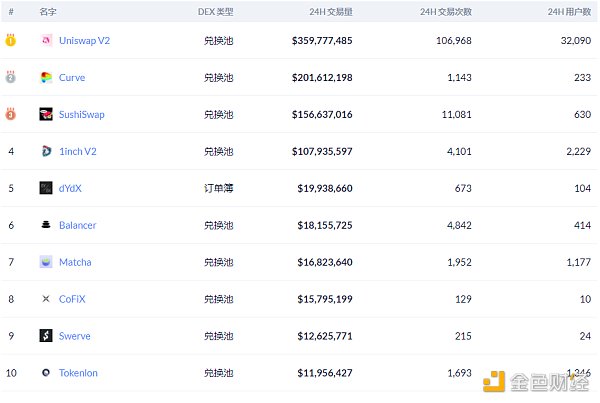Select the volume $359,777,485
The image size is (600, 403).
pyautogui.click(x=322, y=41)
